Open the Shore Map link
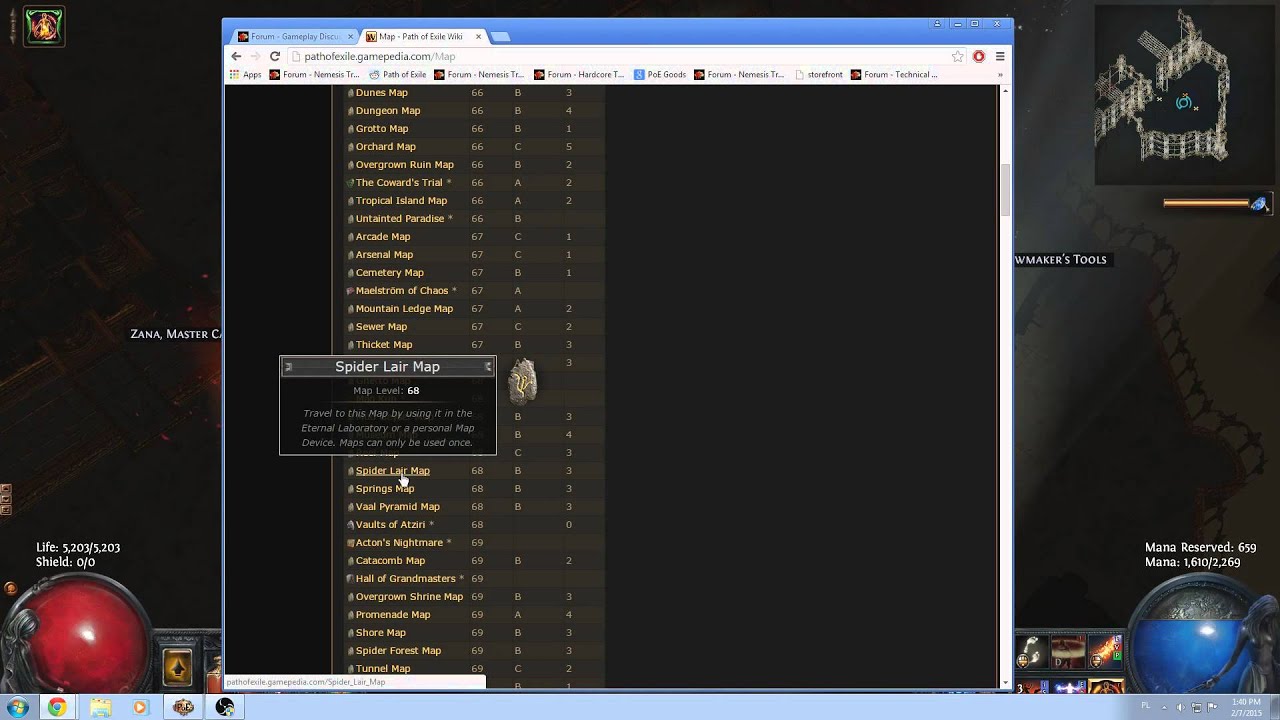This screenshot has height=720, width=1280. [381, 633]
